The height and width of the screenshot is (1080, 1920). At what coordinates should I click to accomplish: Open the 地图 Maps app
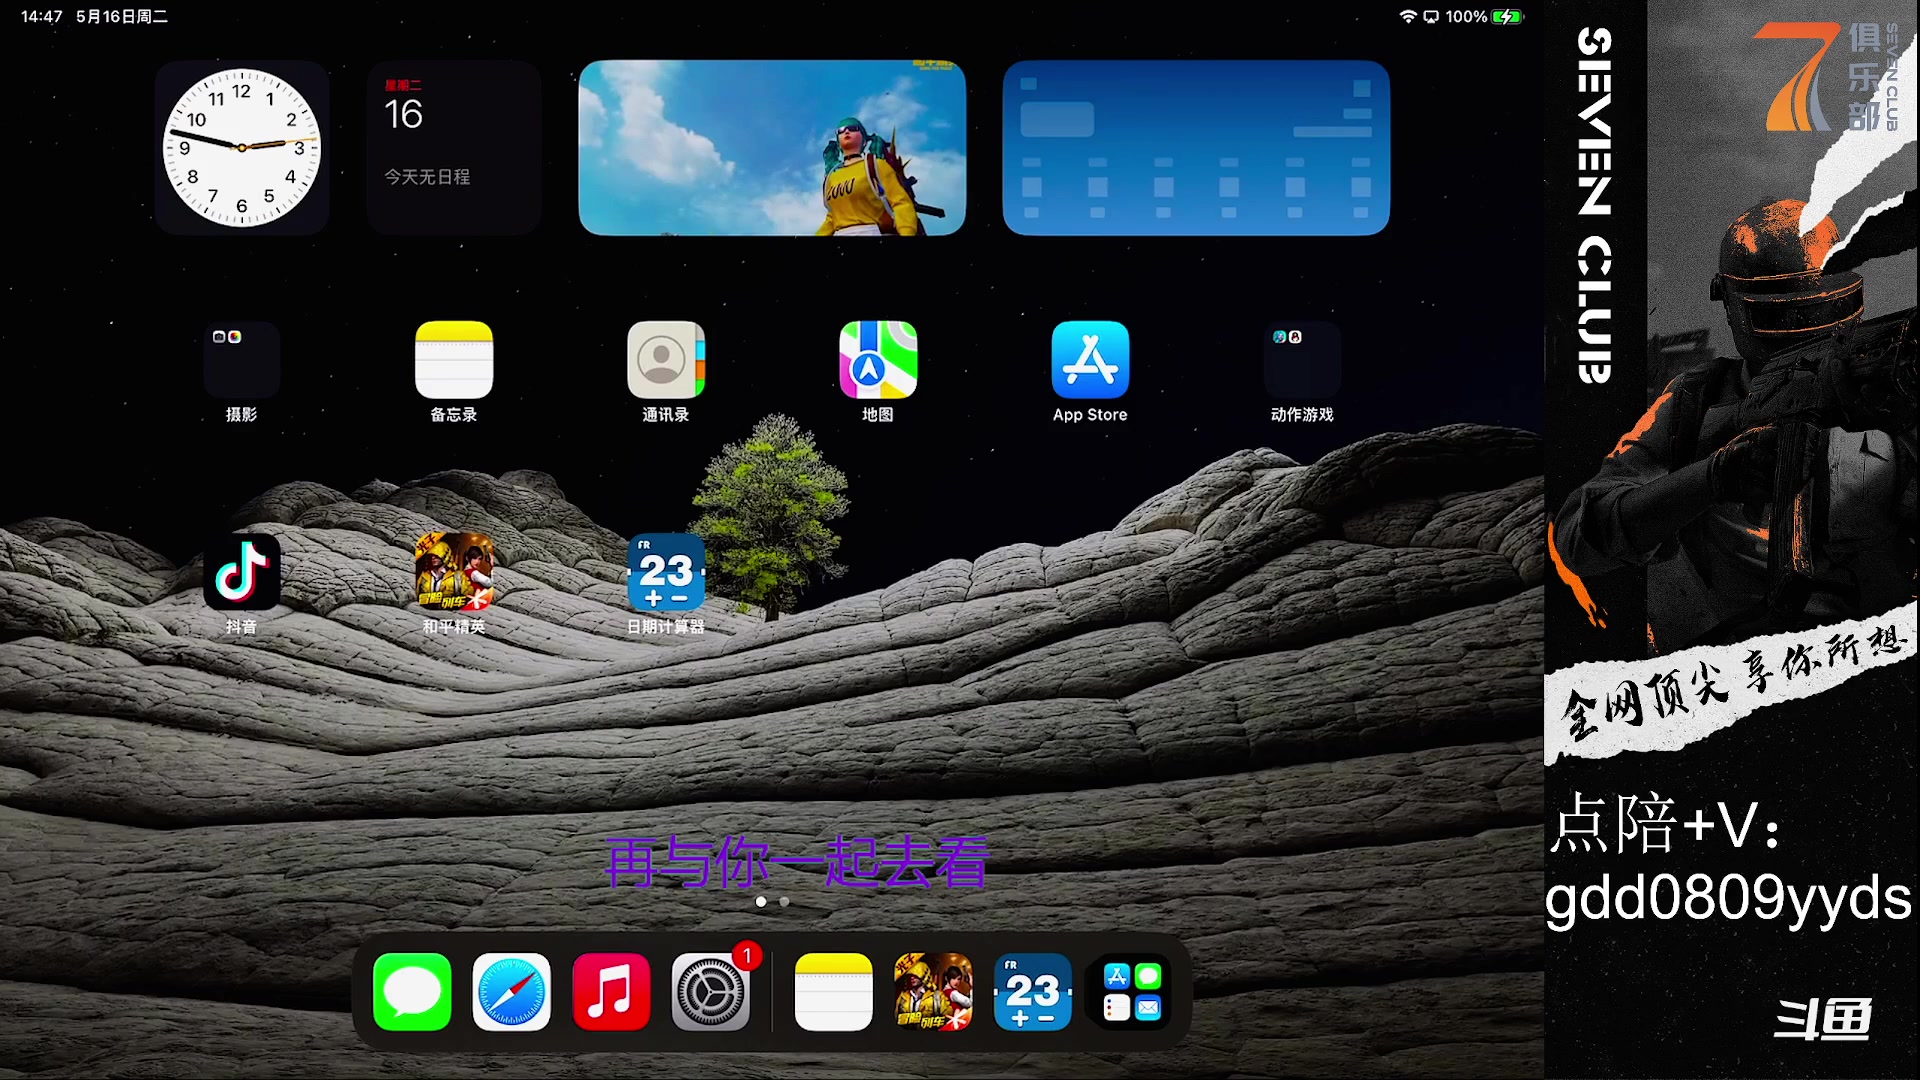tap(878, 360)
